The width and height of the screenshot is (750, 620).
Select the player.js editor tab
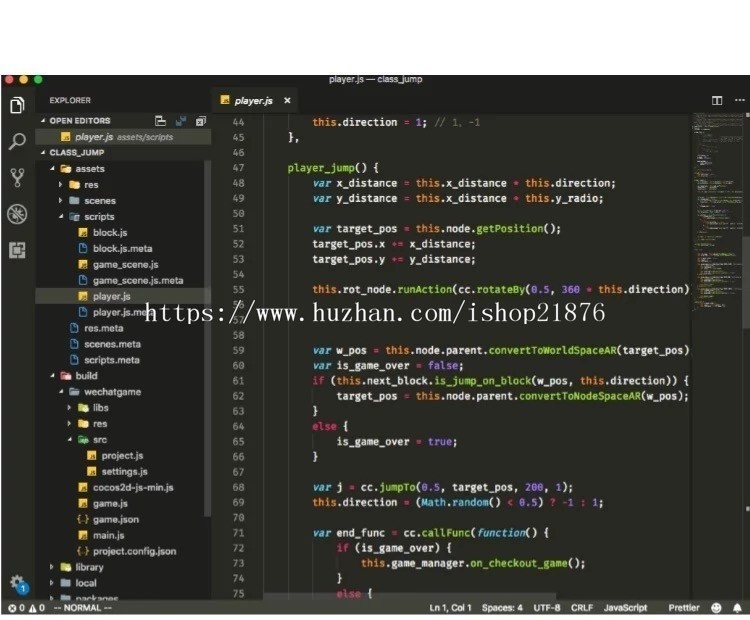(x=254, y=100)
